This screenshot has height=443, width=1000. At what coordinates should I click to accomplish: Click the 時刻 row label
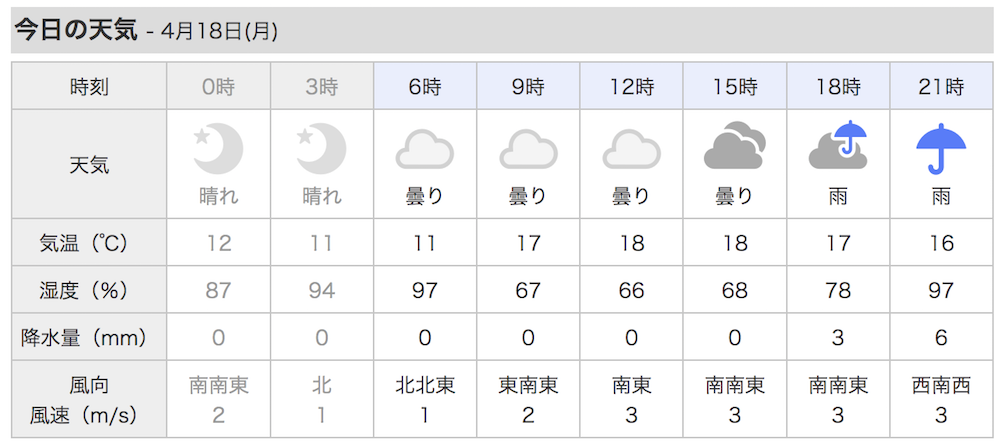click(x=89, y=86)
